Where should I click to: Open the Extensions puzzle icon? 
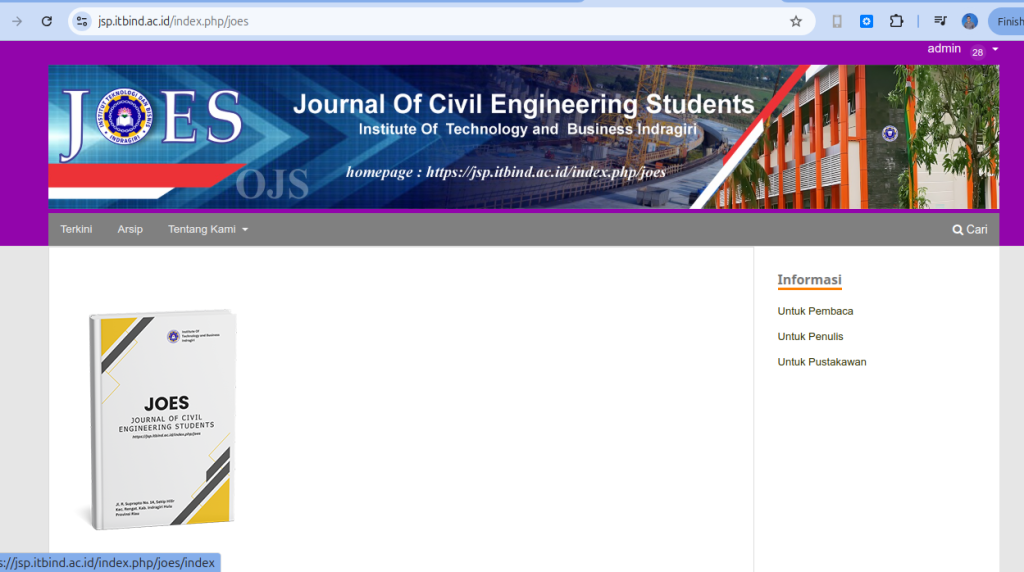[896, 22]
